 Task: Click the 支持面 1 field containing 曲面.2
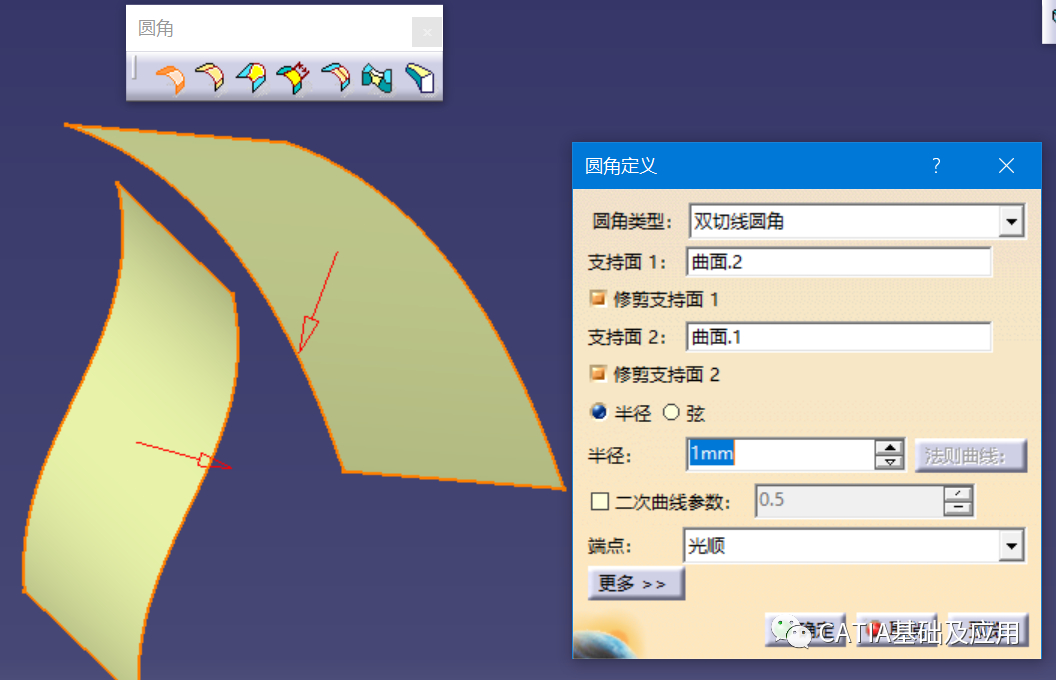click(838, 262)
